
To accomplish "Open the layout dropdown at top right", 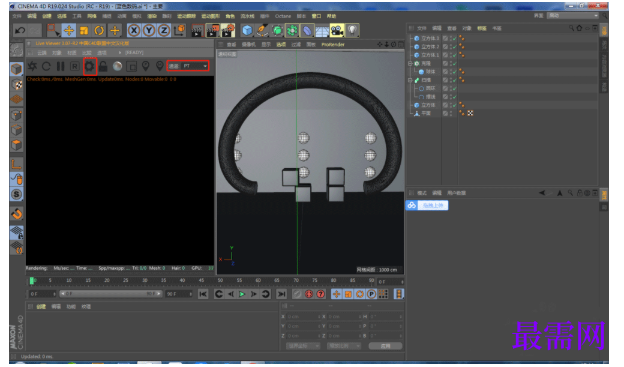I will point(572,16).
